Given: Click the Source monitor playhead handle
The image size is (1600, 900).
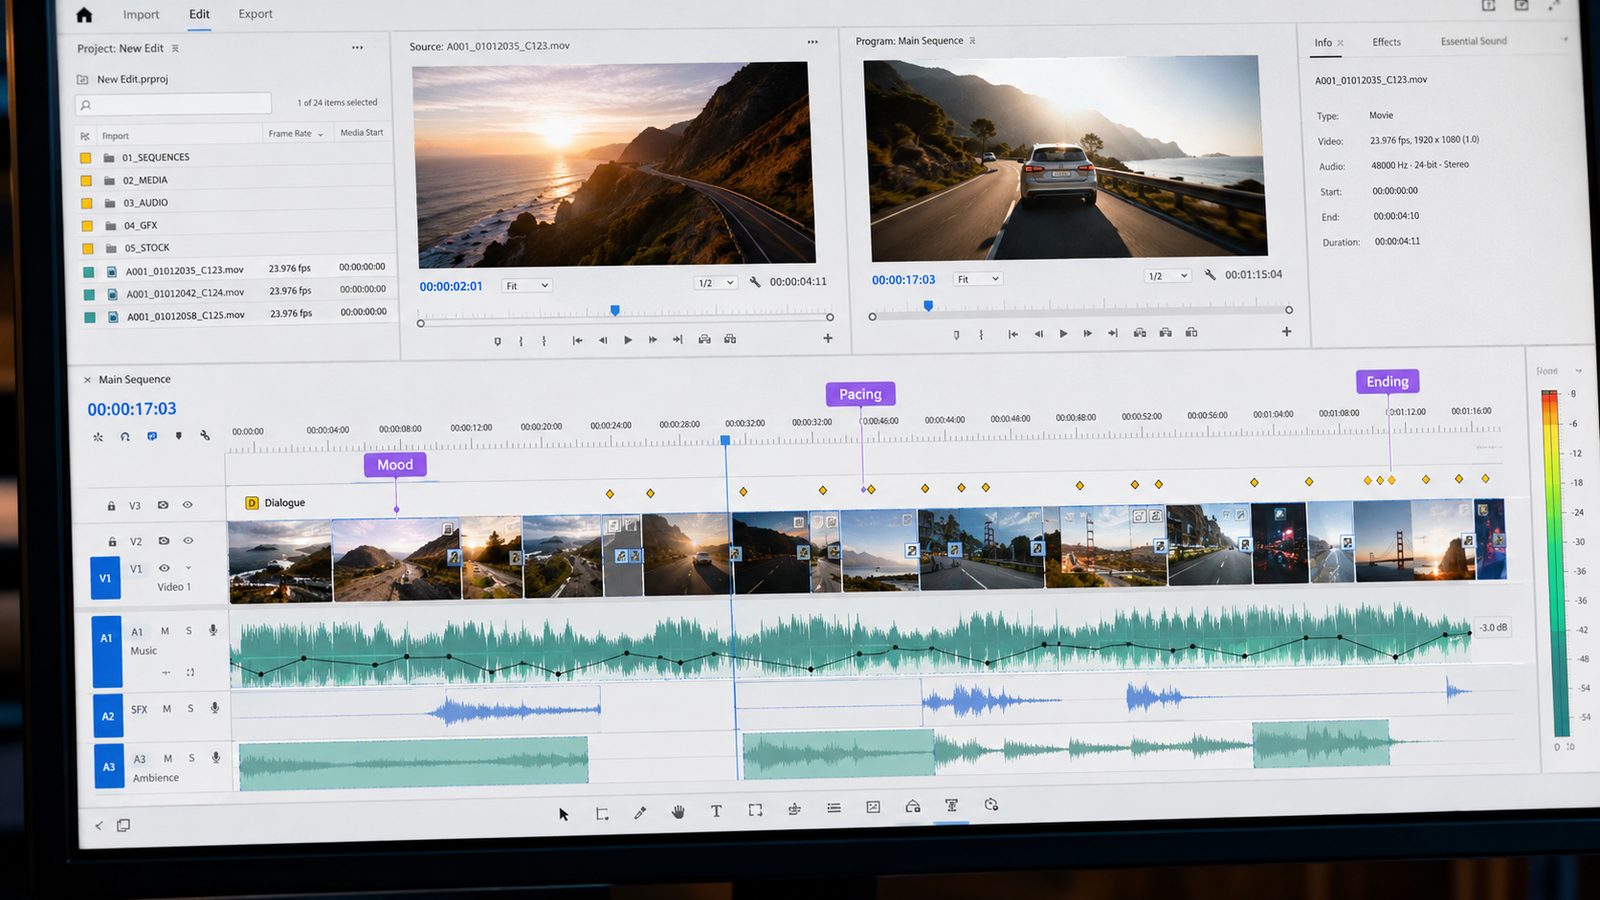Looking at the screenshot, I should coord(615,311).
